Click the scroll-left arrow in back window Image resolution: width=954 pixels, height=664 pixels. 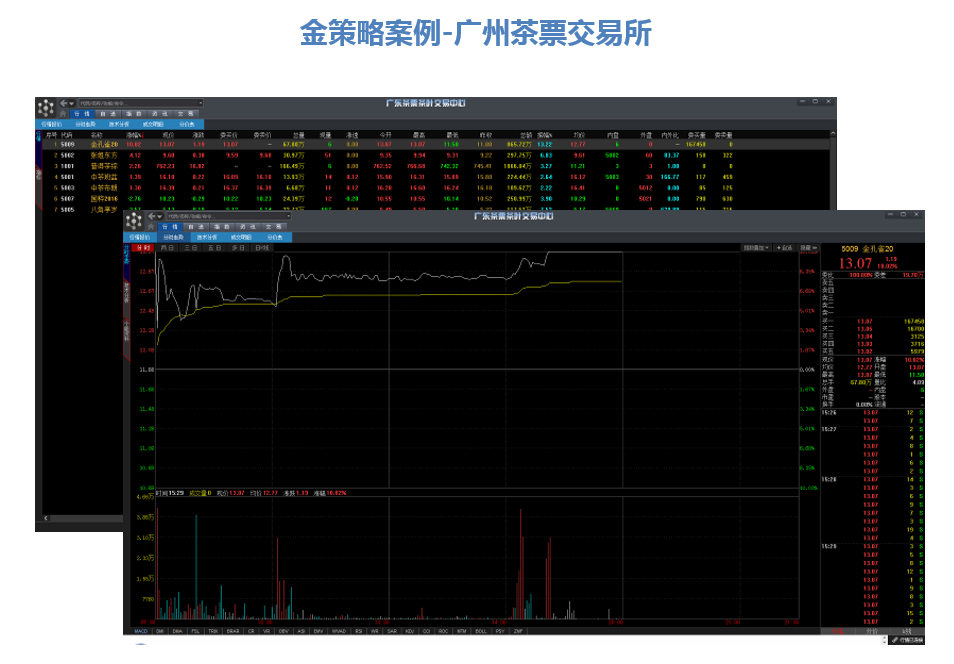(46, 519)
